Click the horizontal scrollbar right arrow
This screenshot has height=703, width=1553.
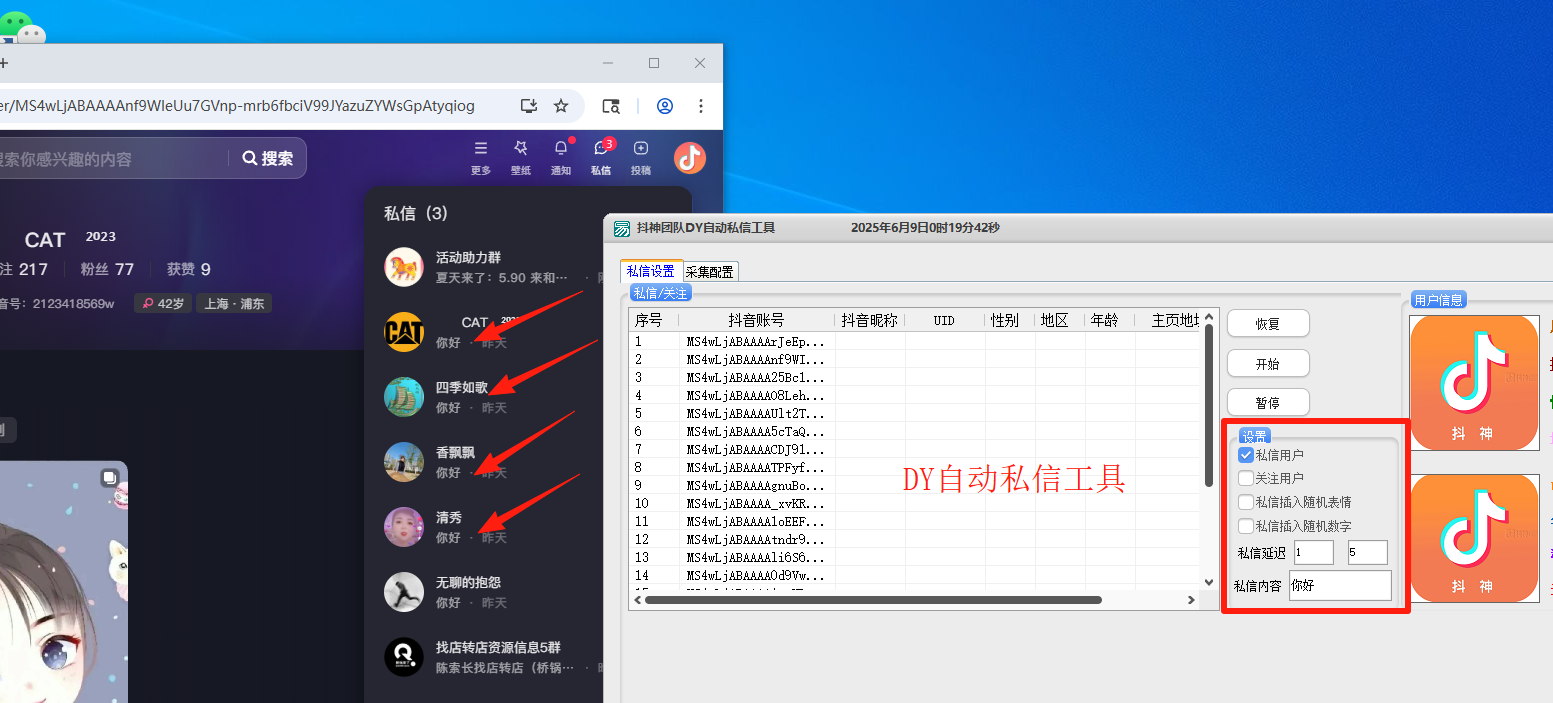click(1191, 599)
